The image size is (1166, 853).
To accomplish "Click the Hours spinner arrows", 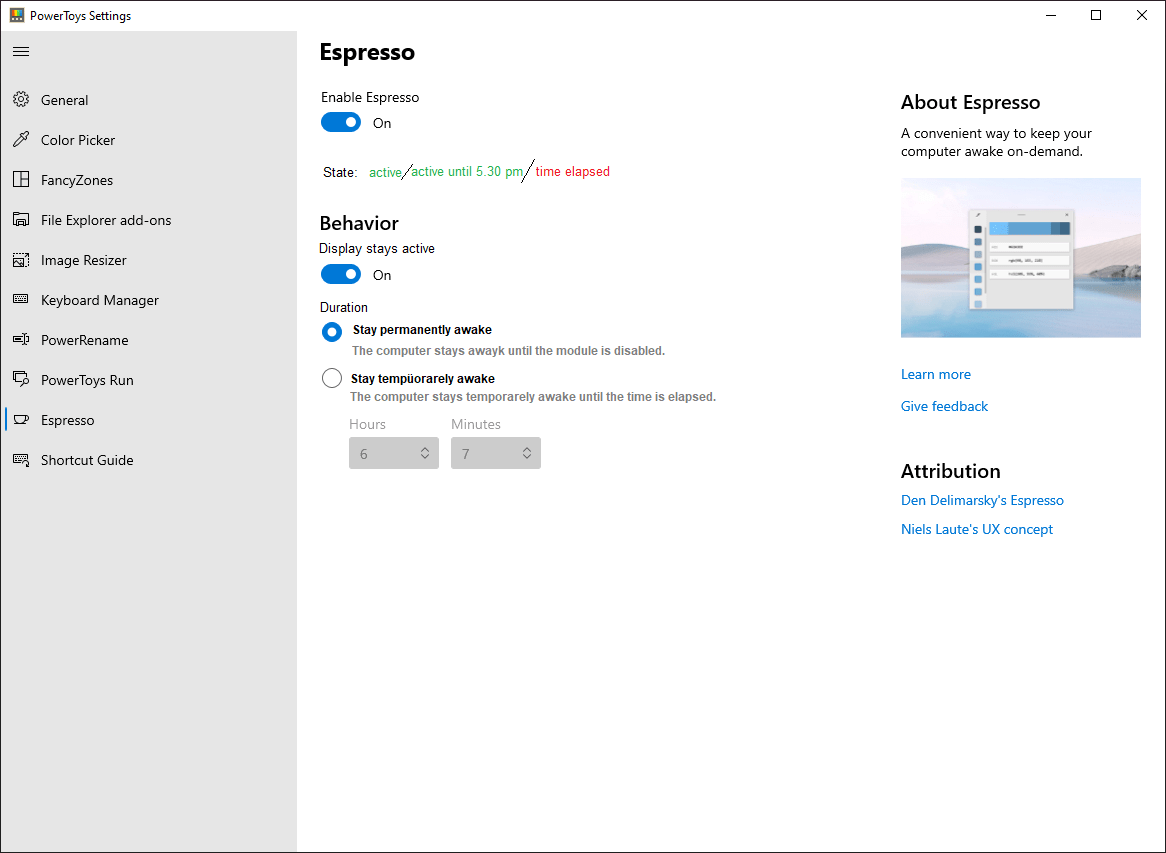I will point(425,453).
